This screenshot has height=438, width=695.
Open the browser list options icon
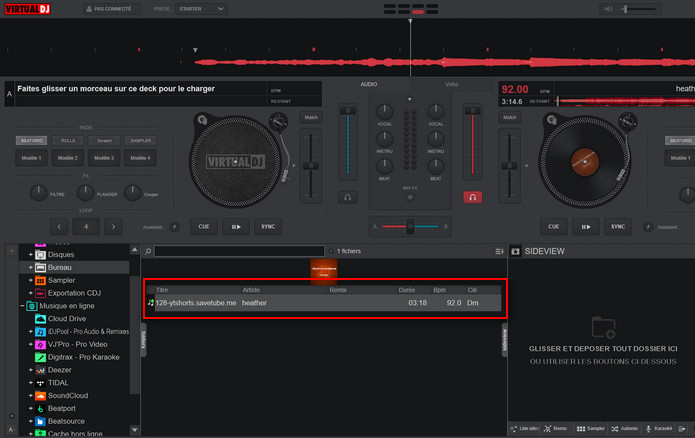[500, 251]
